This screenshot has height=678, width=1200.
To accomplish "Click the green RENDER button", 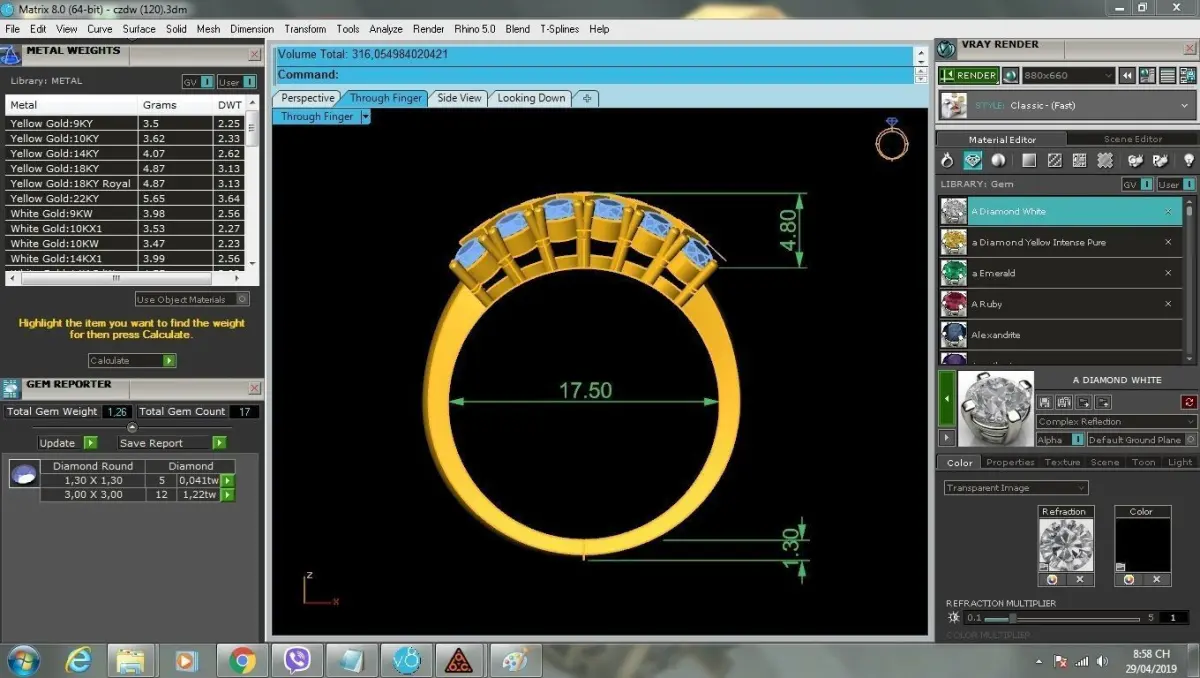I will [968, 75].
